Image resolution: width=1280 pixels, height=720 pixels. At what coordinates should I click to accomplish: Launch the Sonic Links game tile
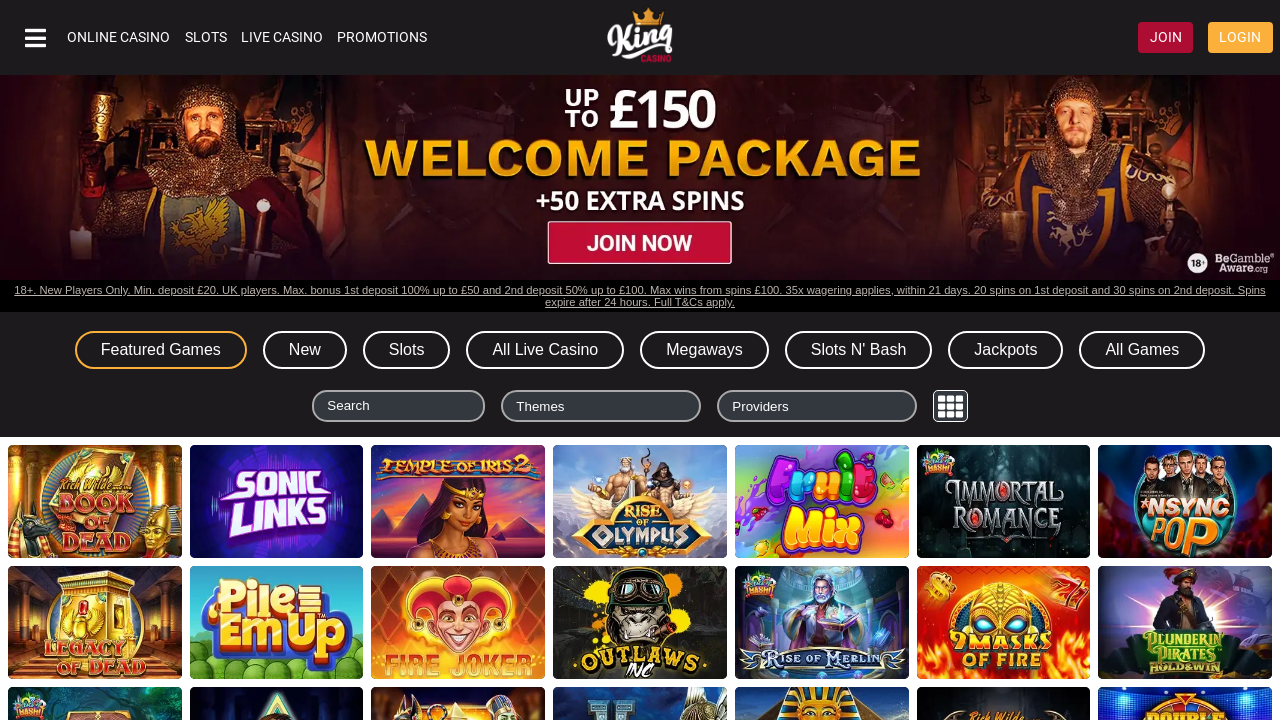pos(276,501)
